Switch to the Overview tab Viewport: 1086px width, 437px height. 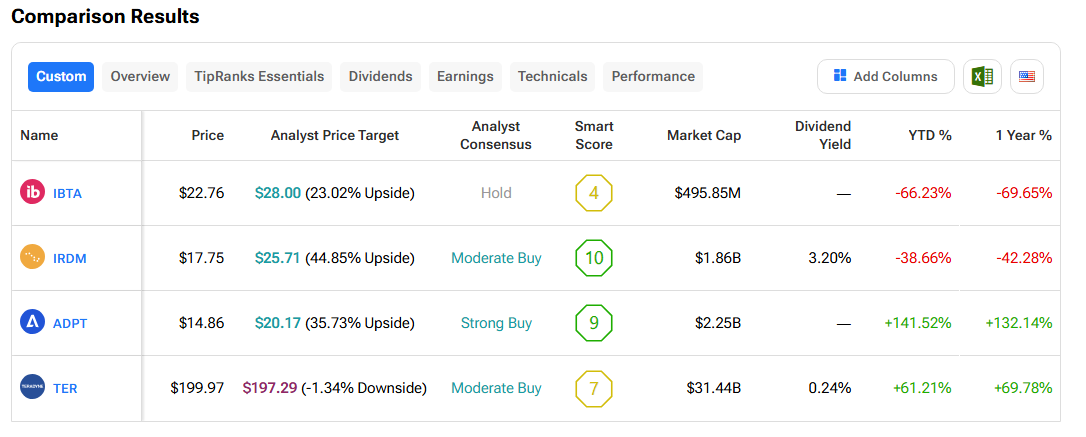coord(140,77)
